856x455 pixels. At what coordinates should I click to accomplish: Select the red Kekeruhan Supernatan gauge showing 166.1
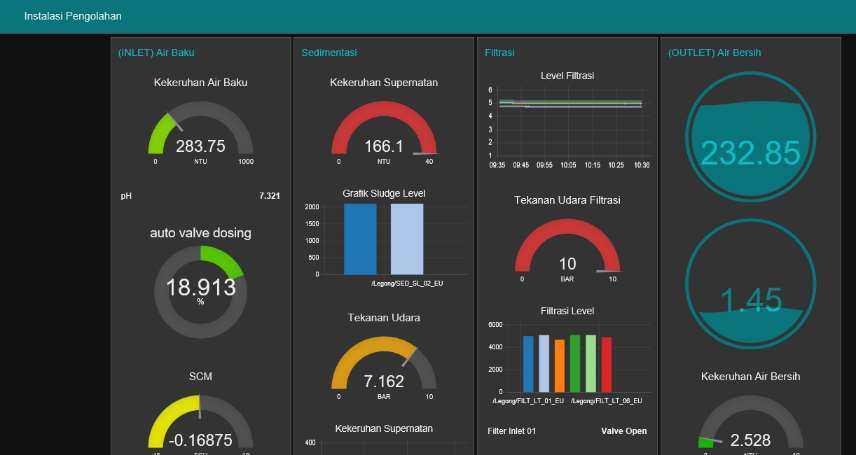click(384, 131)
